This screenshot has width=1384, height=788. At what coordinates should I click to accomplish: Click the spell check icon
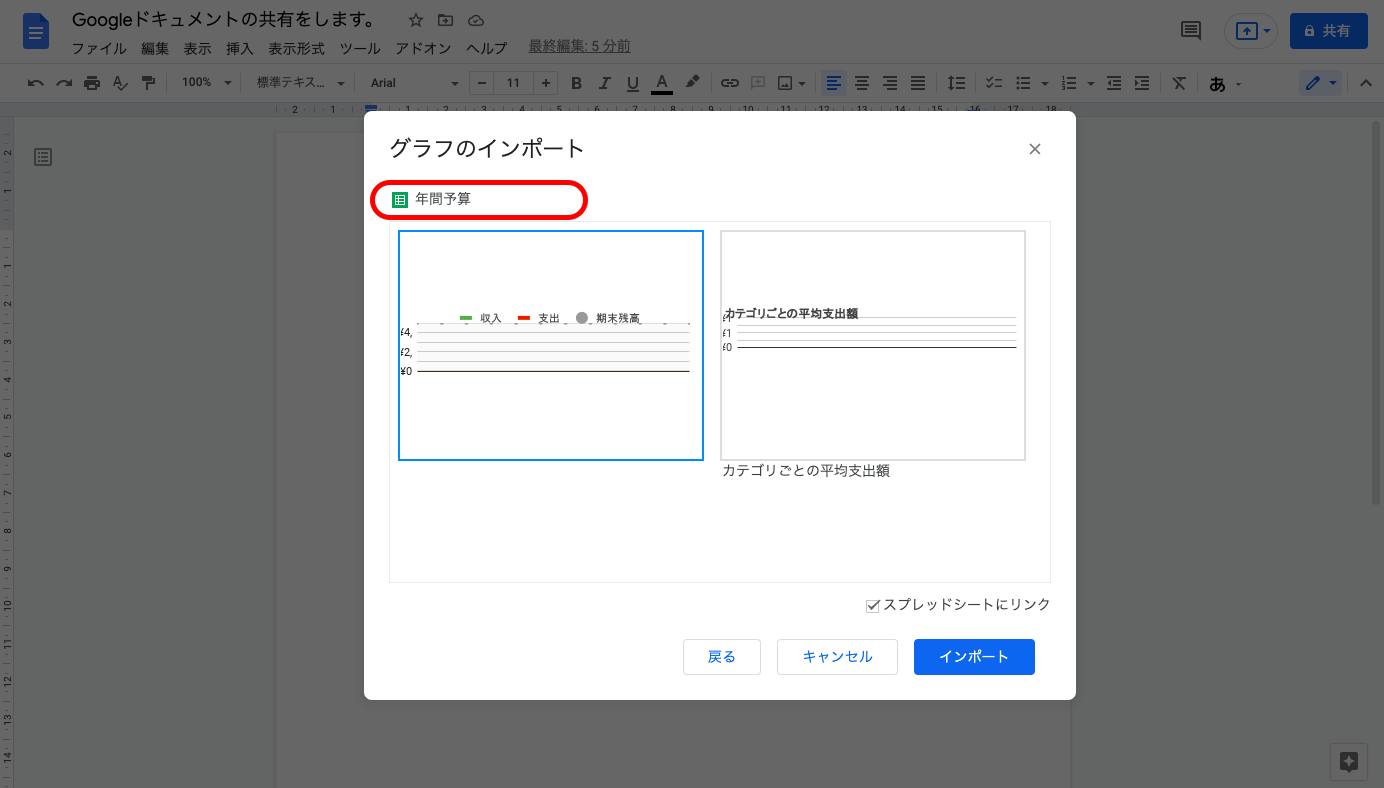120,83
